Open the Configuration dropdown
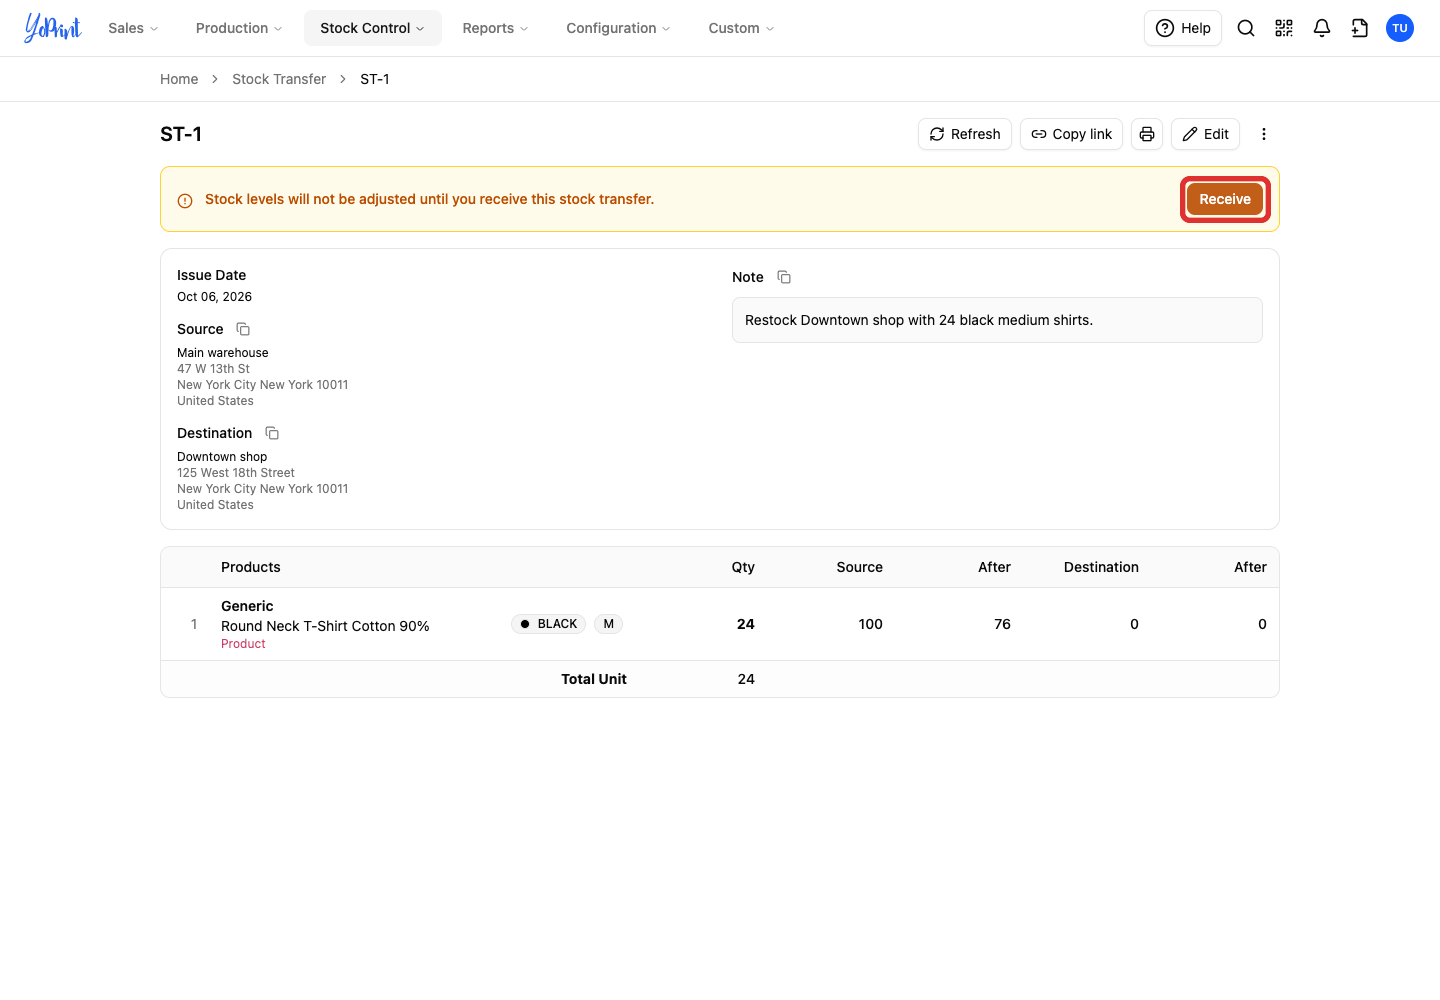1440x1000 pixels. (x=618, y=28)
